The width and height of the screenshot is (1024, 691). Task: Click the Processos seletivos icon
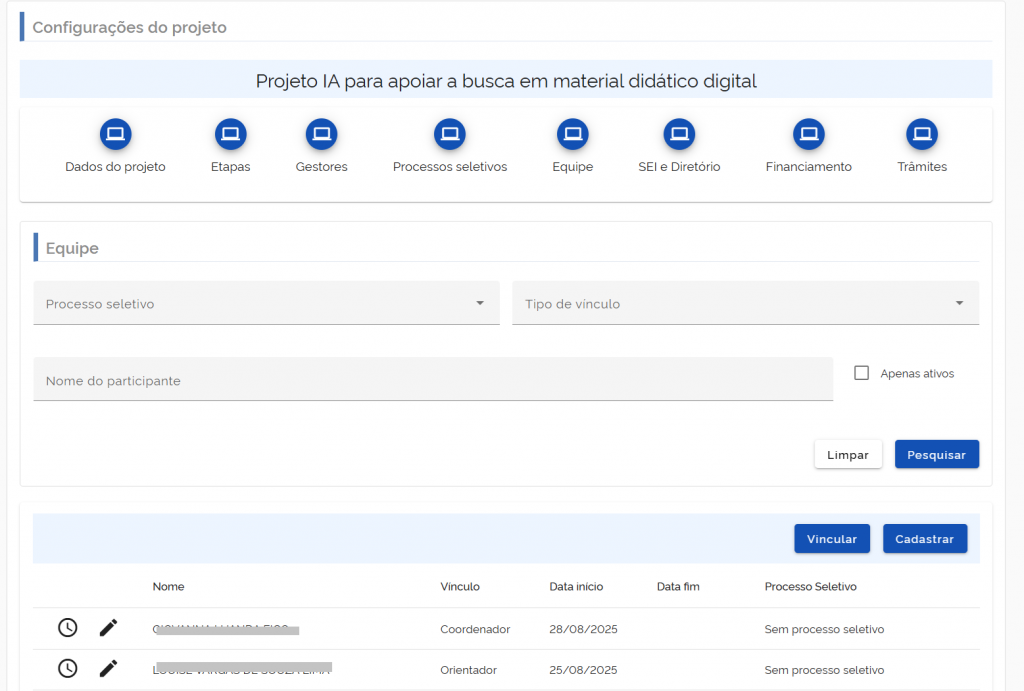click(x=449, y=134)
